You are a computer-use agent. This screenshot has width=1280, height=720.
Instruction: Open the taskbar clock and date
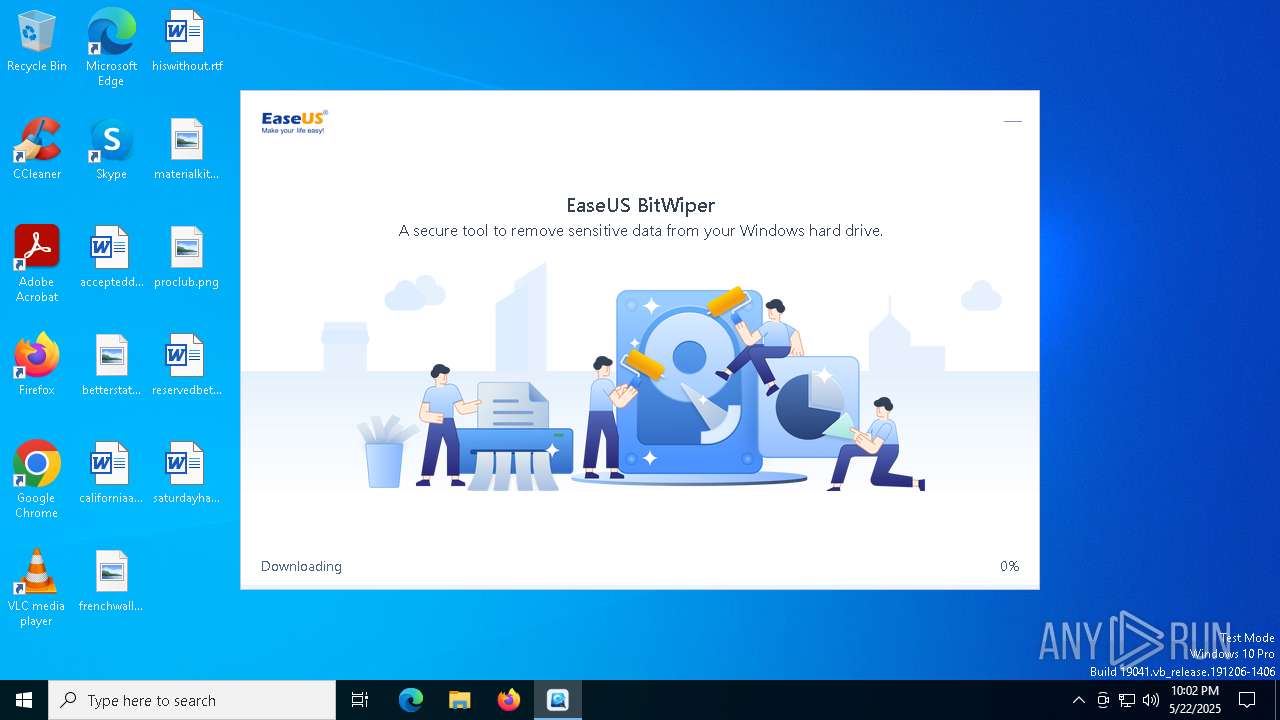pos(1195,700)
